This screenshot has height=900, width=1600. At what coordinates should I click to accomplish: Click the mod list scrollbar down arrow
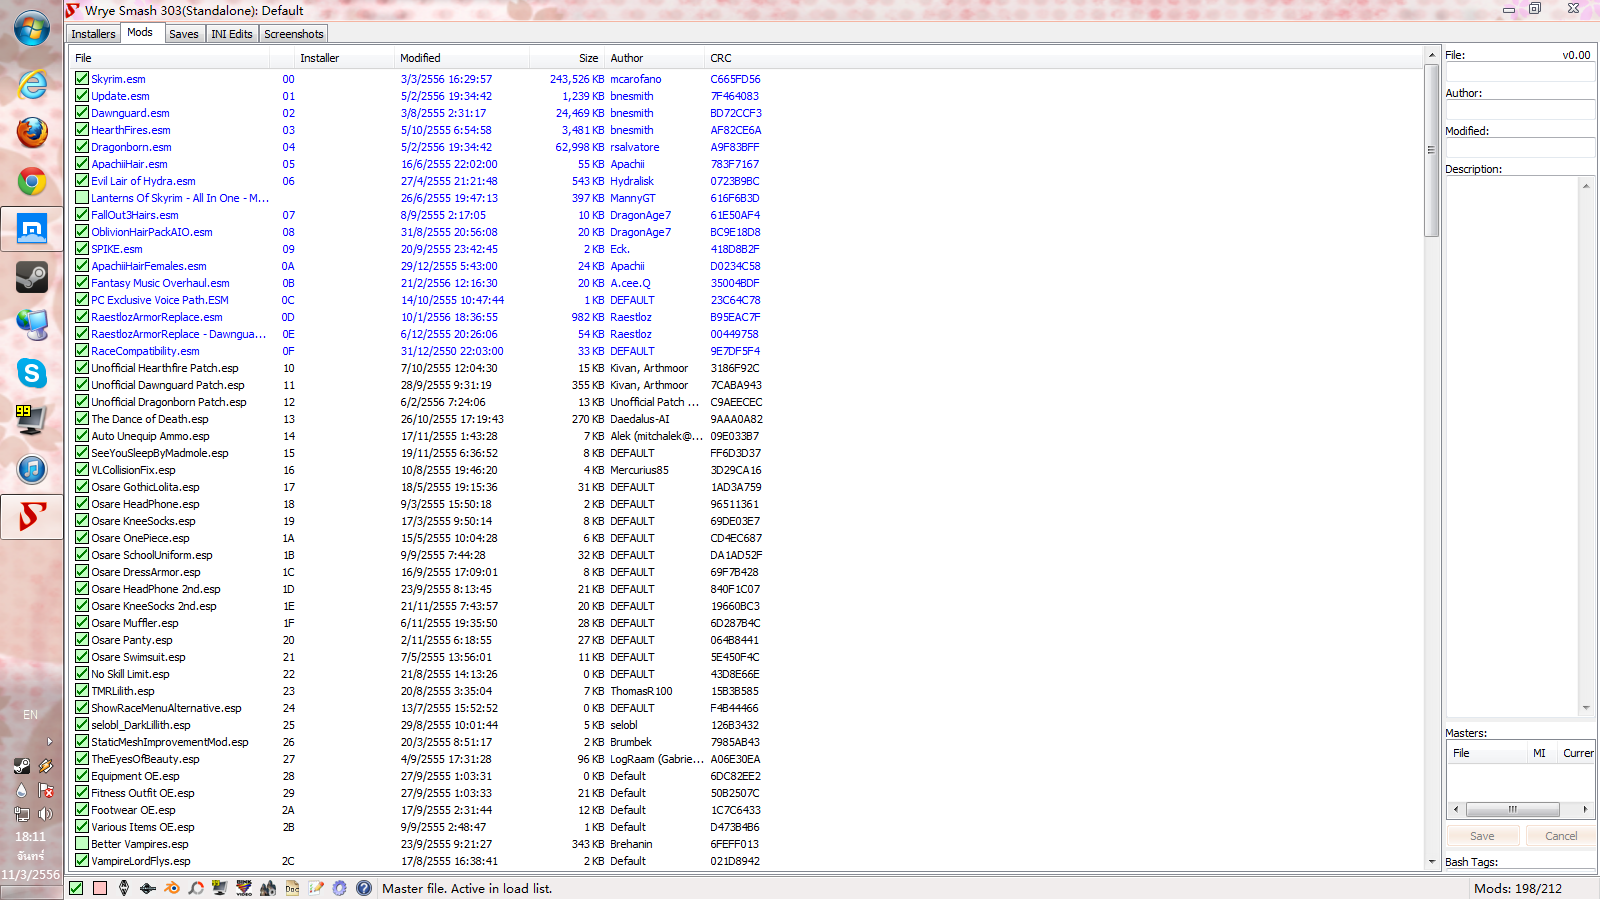pyautogui.click(x=1432, y=862)
